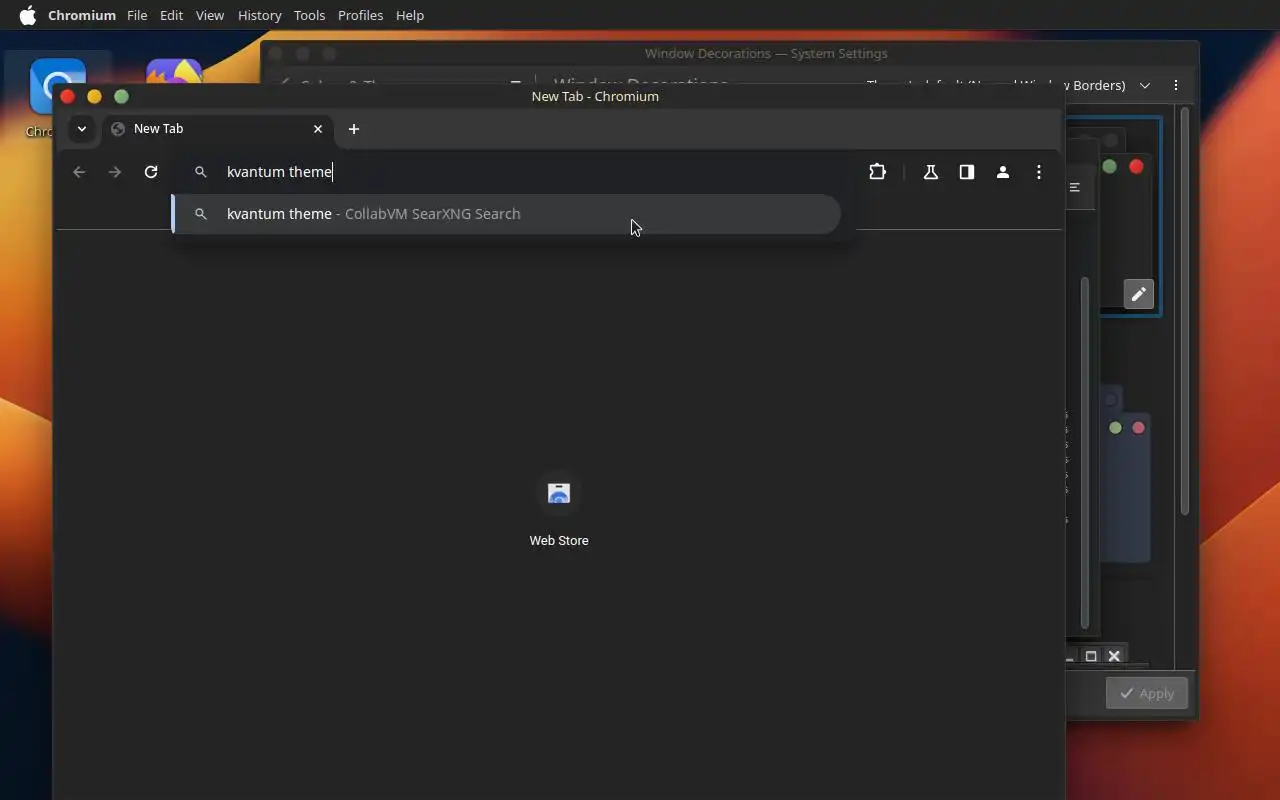
Task: Click the forward navigation arrow
Action: click(x=115, y=172)
